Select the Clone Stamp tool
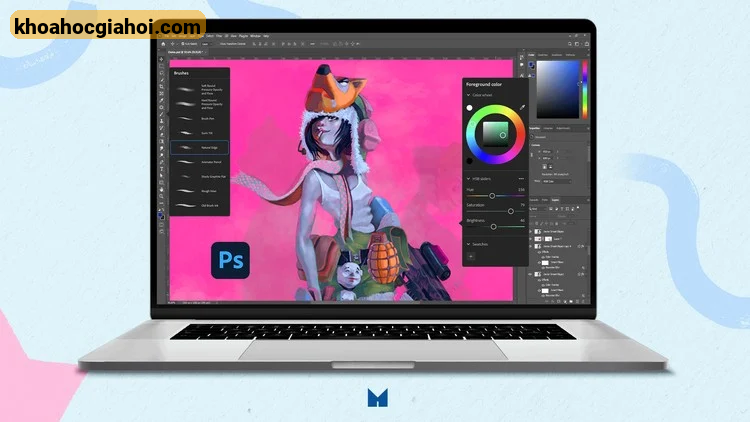Viewport: 750px width, 422px height. (161, 121)
